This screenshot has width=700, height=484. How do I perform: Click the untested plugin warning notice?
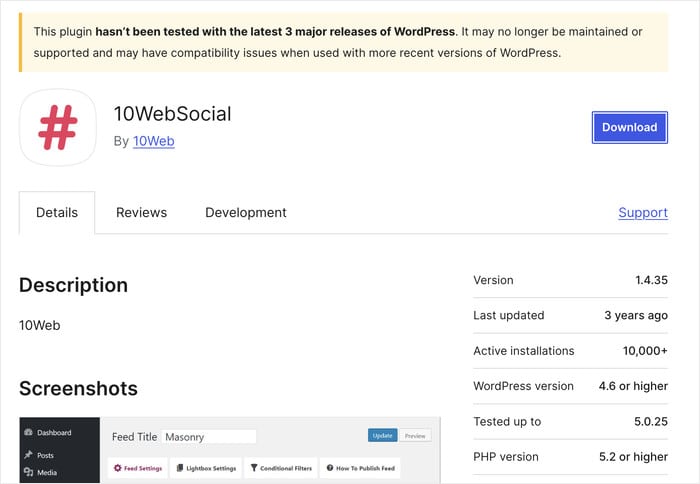click(x=343, y=42)
